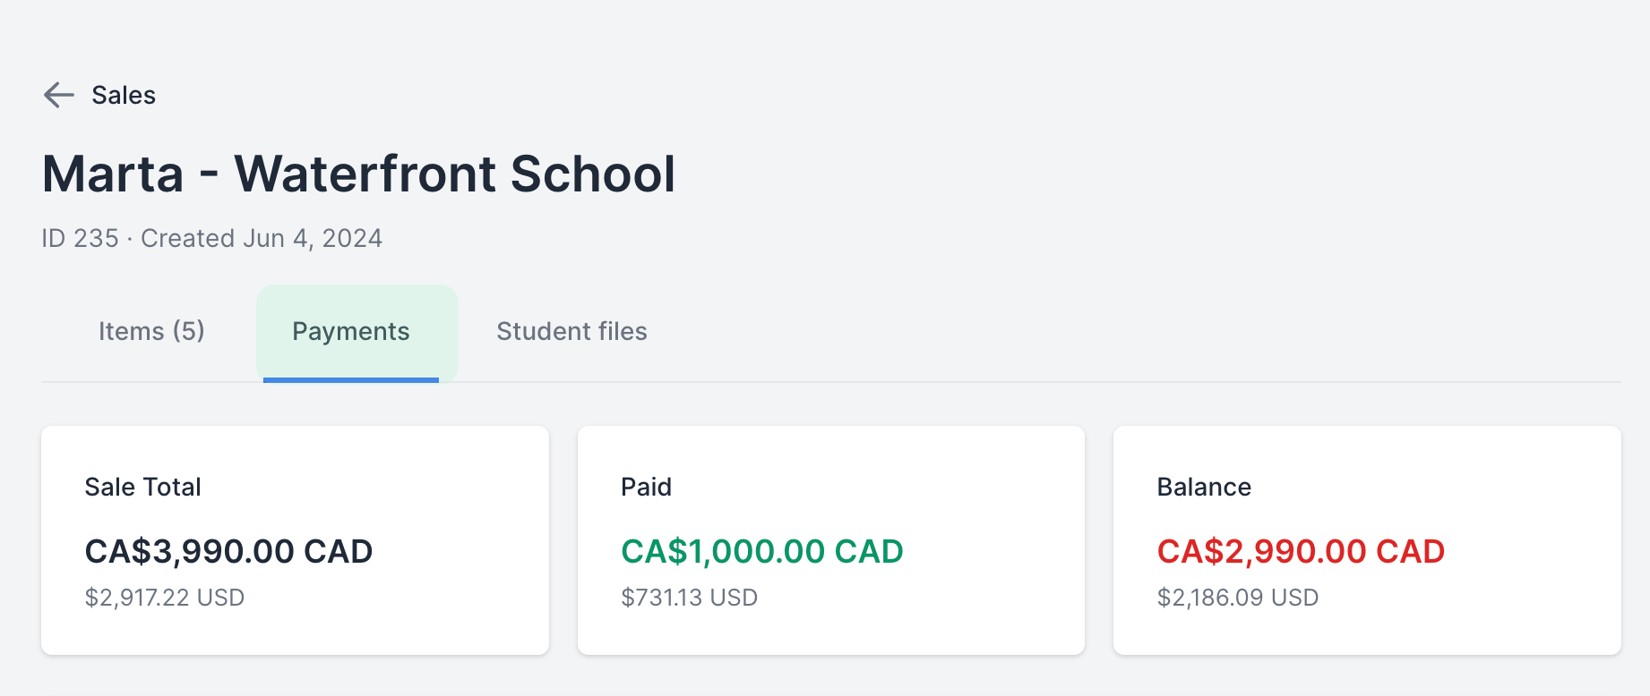Click the red CA$2,990.00 CAD balance amount

coord(1300,550)
